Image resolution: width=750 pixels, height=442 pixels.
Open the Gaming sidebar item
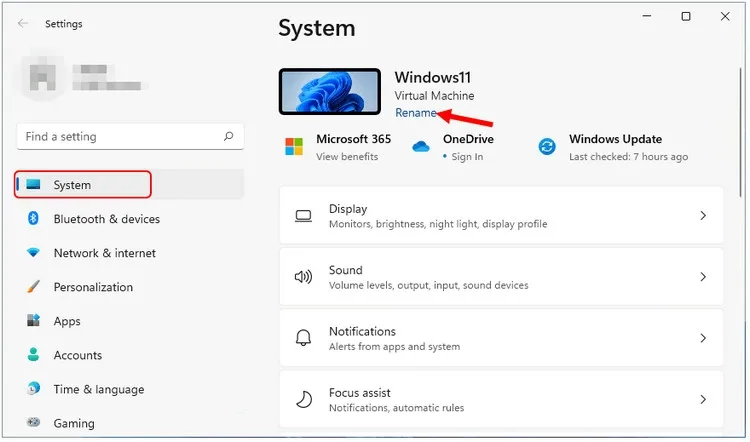(x=73, y=424)
